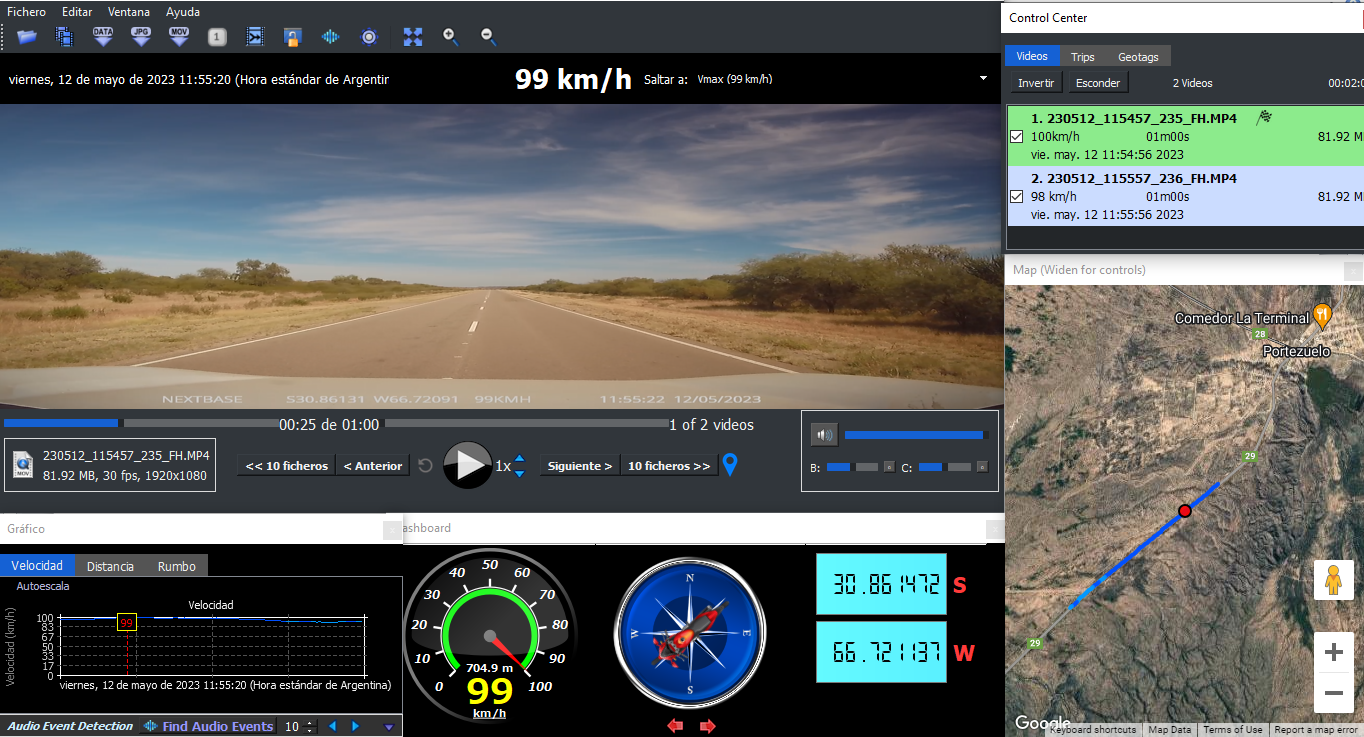Uncheck video 230512_115457_235_FH.MP4 checkbox
1364x737 pixels.
(x=1017, y=137)
